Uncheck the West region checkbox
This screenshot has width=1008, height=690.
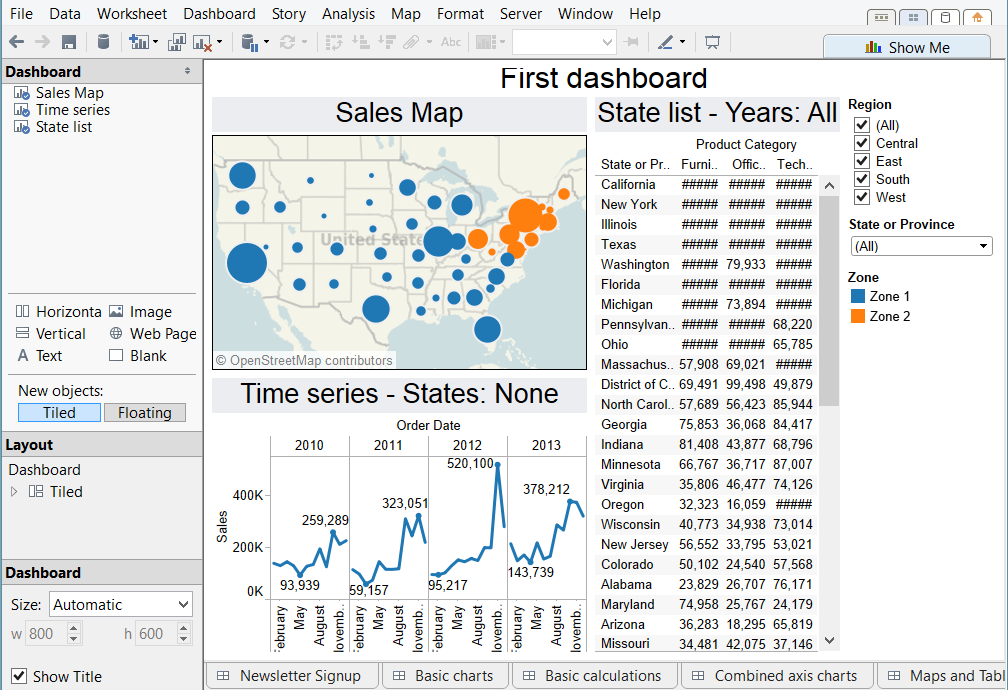tap(861, 197)
